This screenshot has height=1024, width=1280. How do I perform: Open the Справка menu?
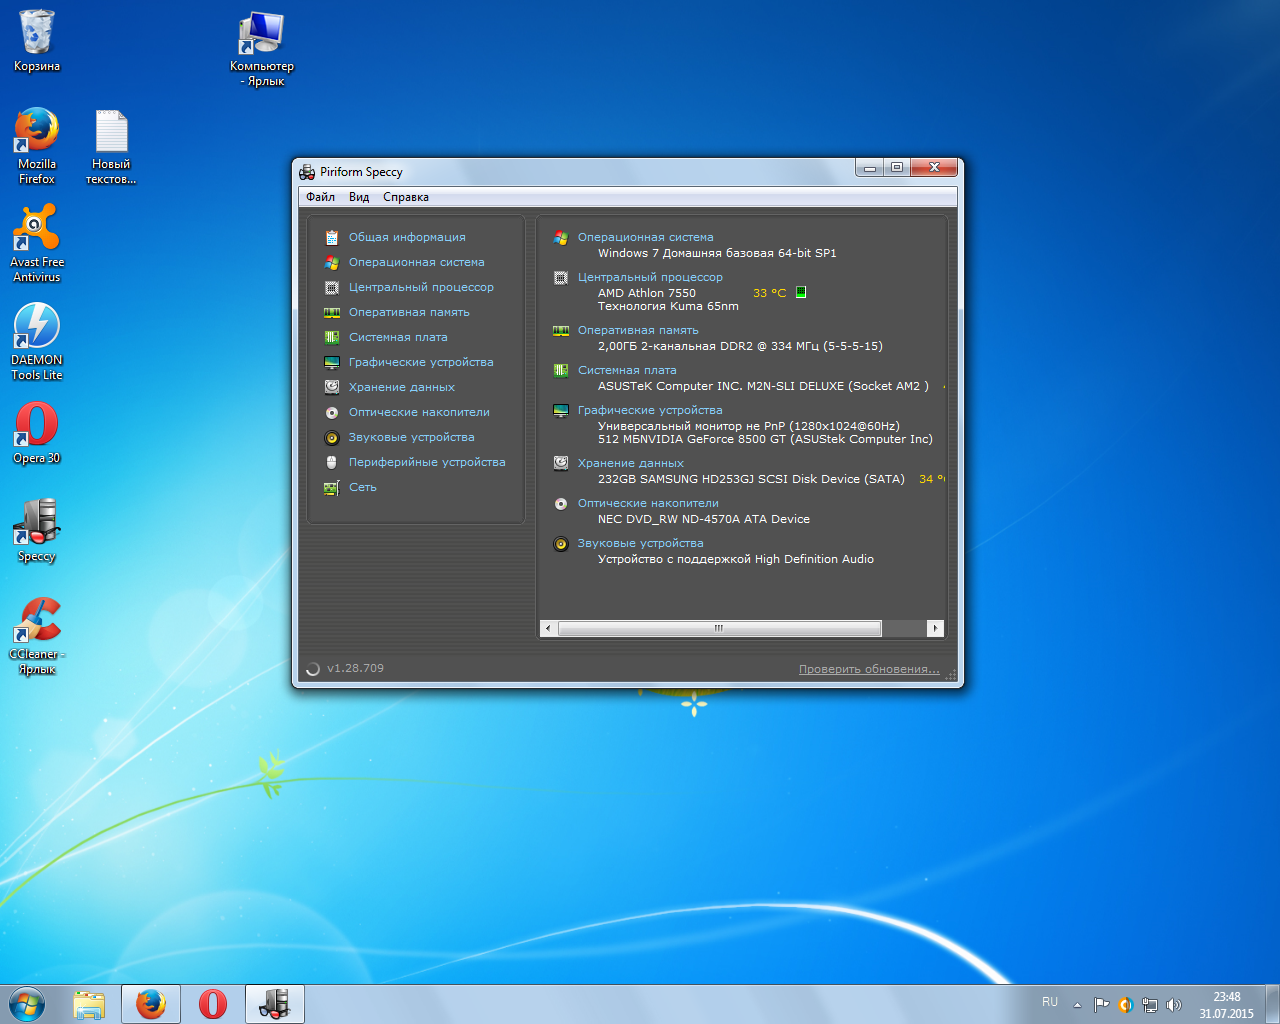pos(406,197)
